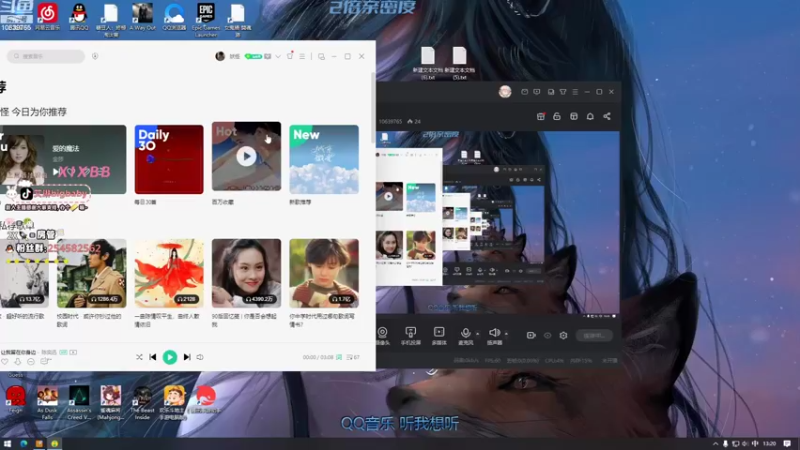Expand the system tray hidden icons chevron
This screenshot has width=800, height=450.
pos(715,444)
